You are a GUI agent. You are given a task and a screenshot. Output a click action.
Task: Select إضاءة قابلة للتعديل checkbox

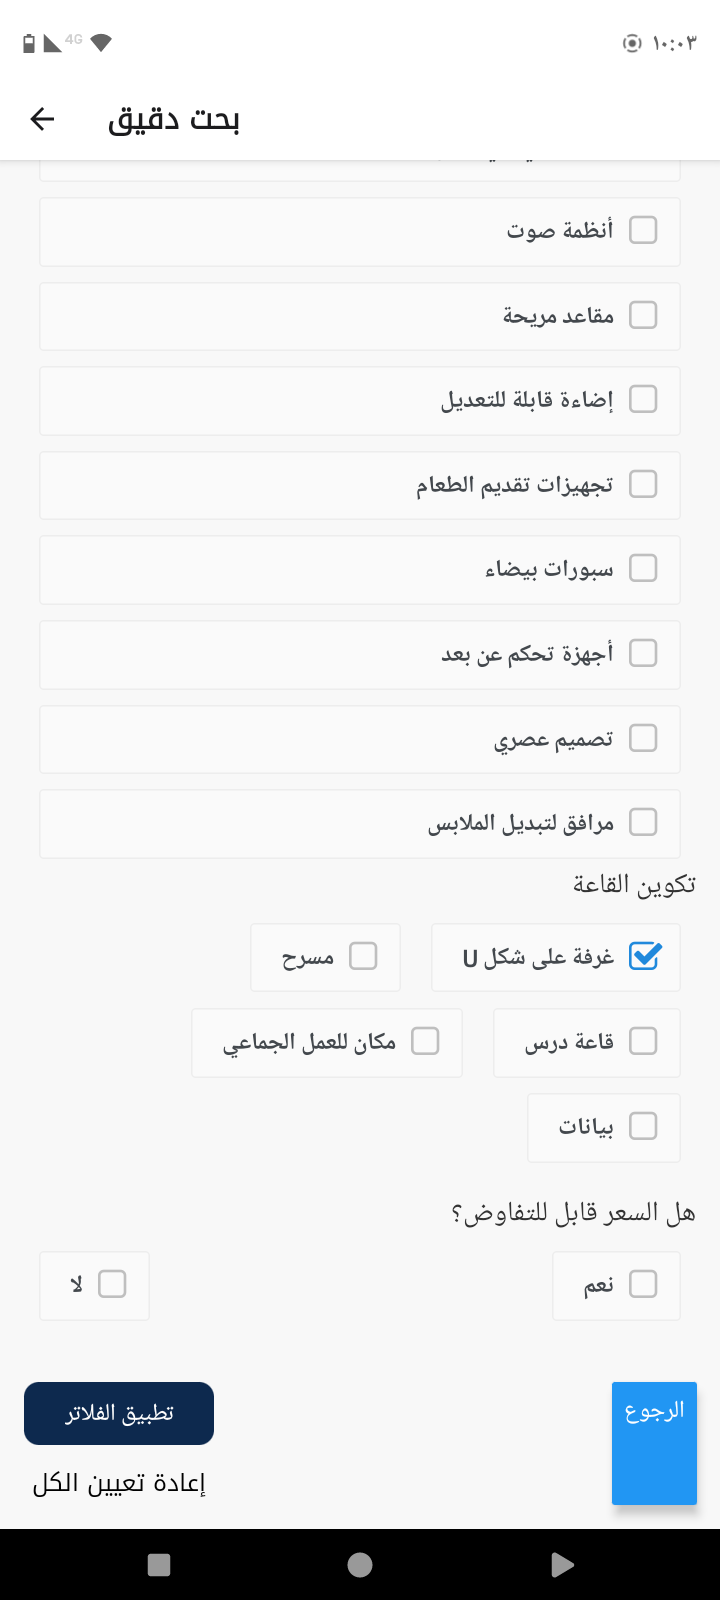pos(643,400)
